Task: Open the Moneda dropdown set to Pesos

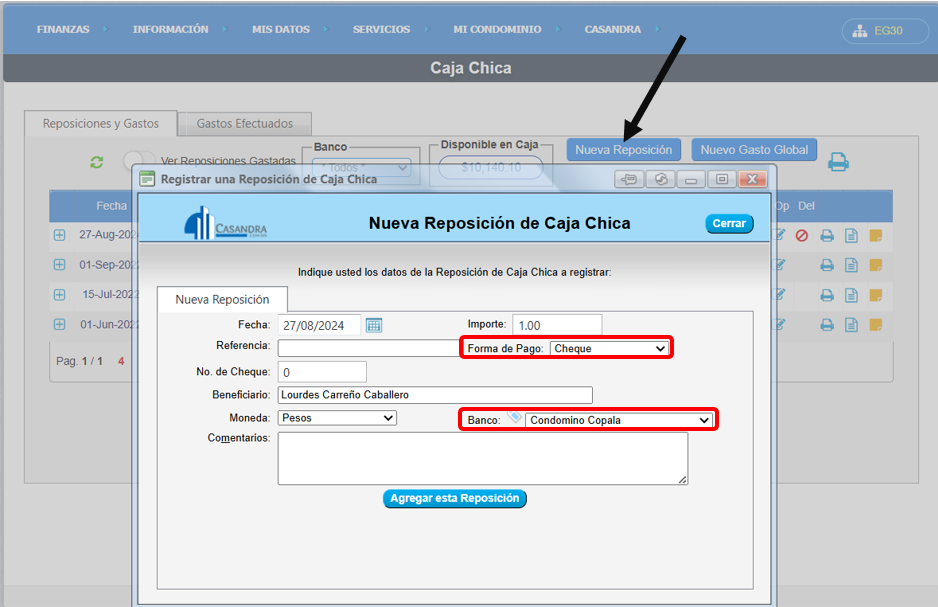Action: click(x=337, y=418)
